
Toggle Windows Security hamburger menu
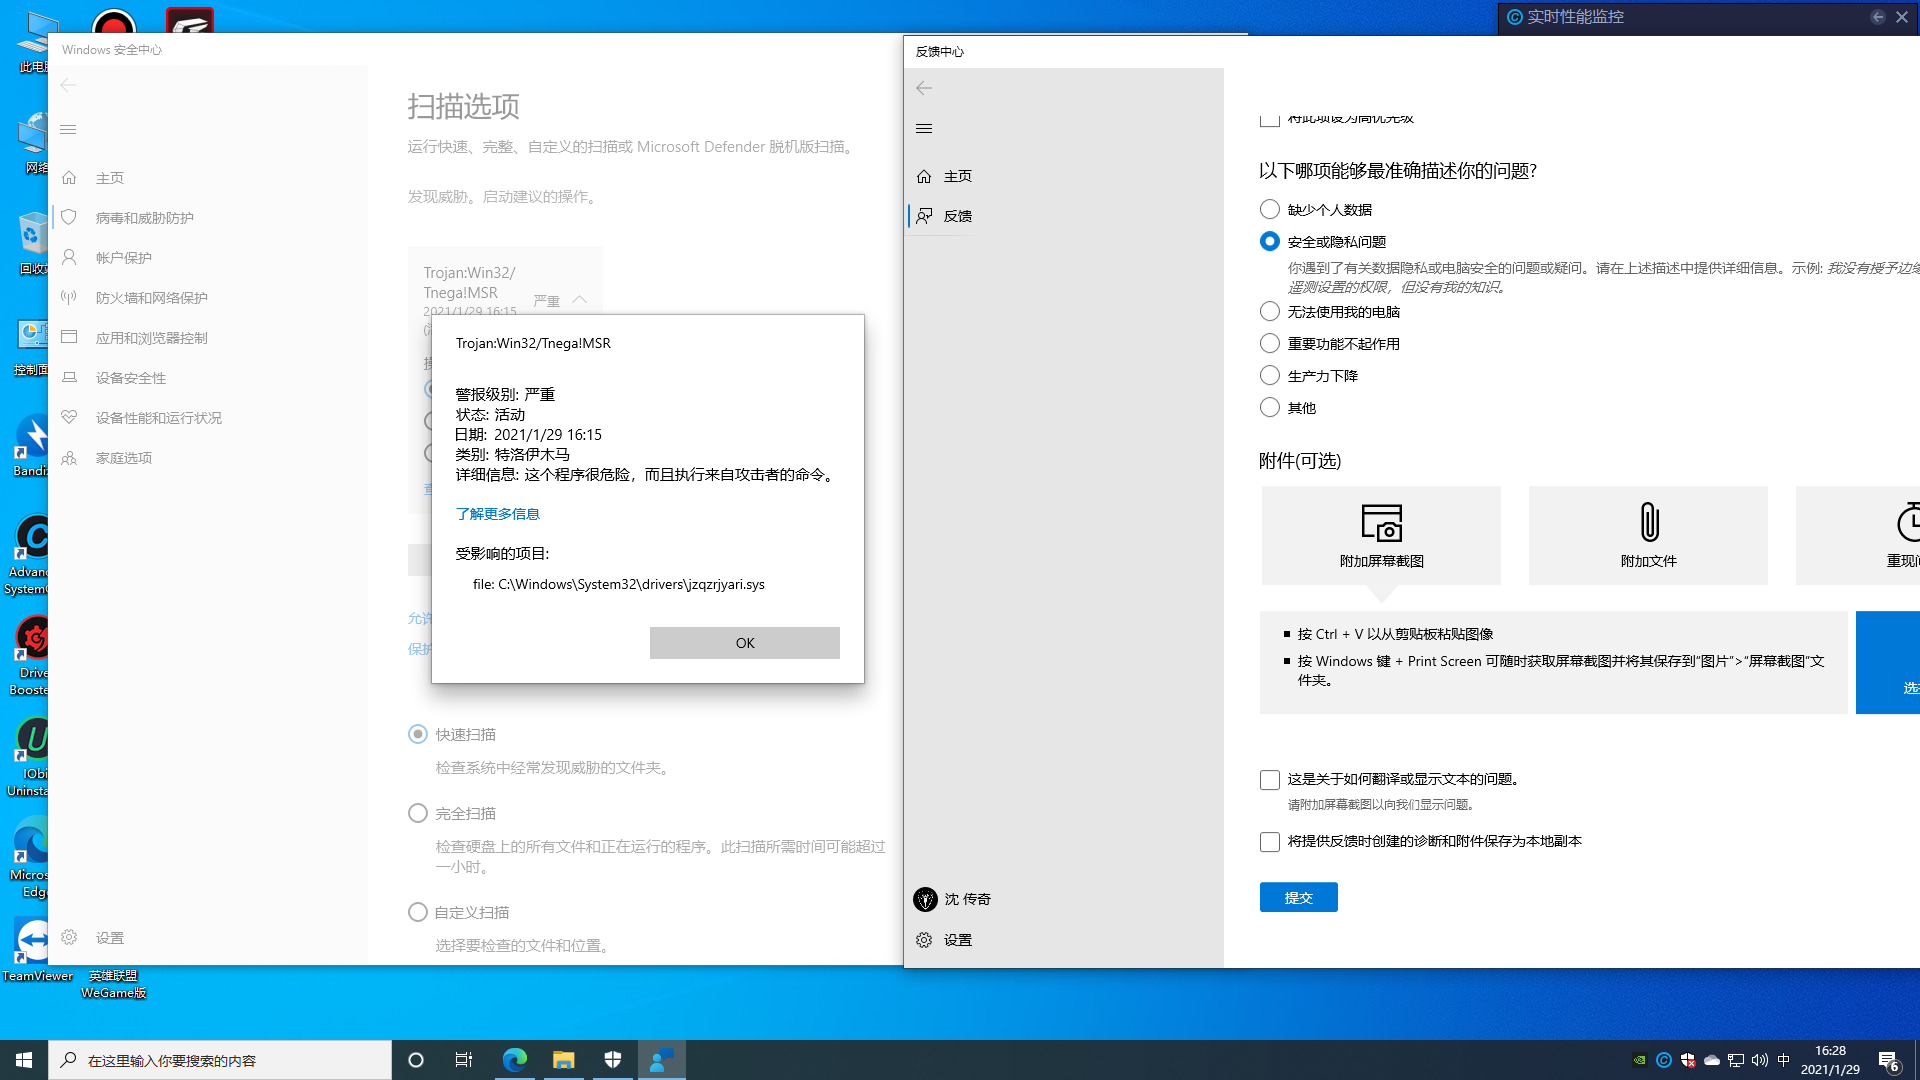68,129
